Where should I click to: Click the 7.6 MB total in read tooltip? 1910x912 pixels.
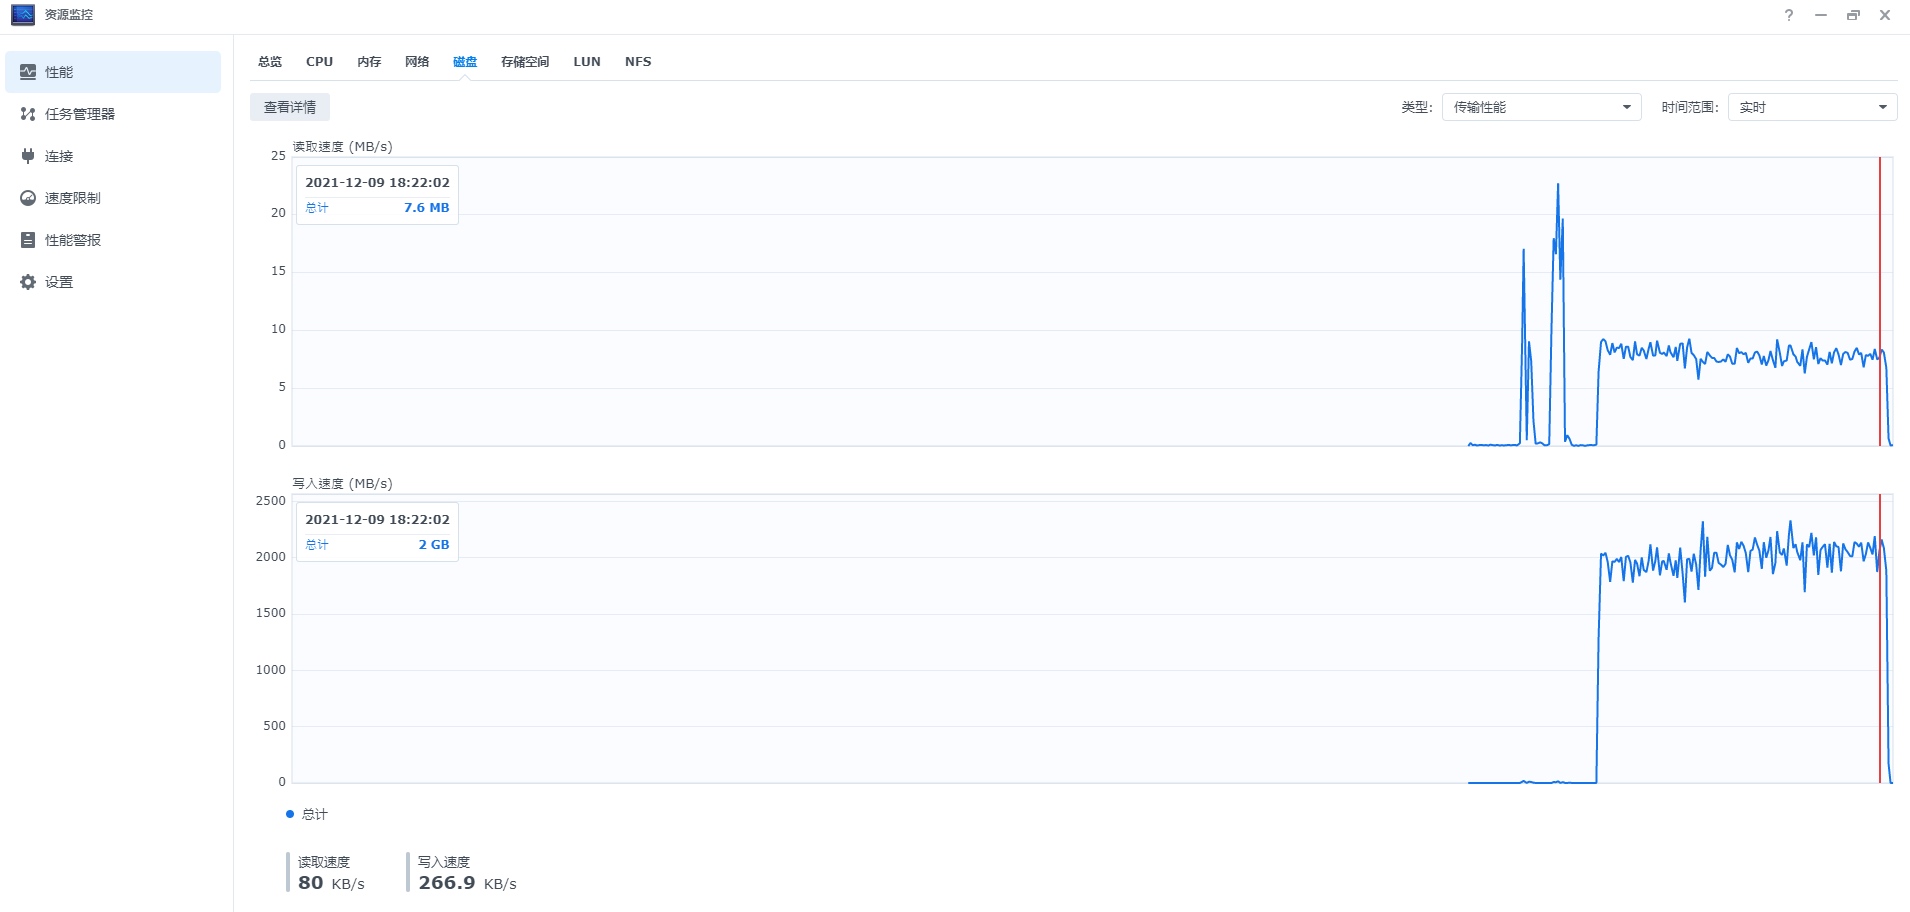427,208
